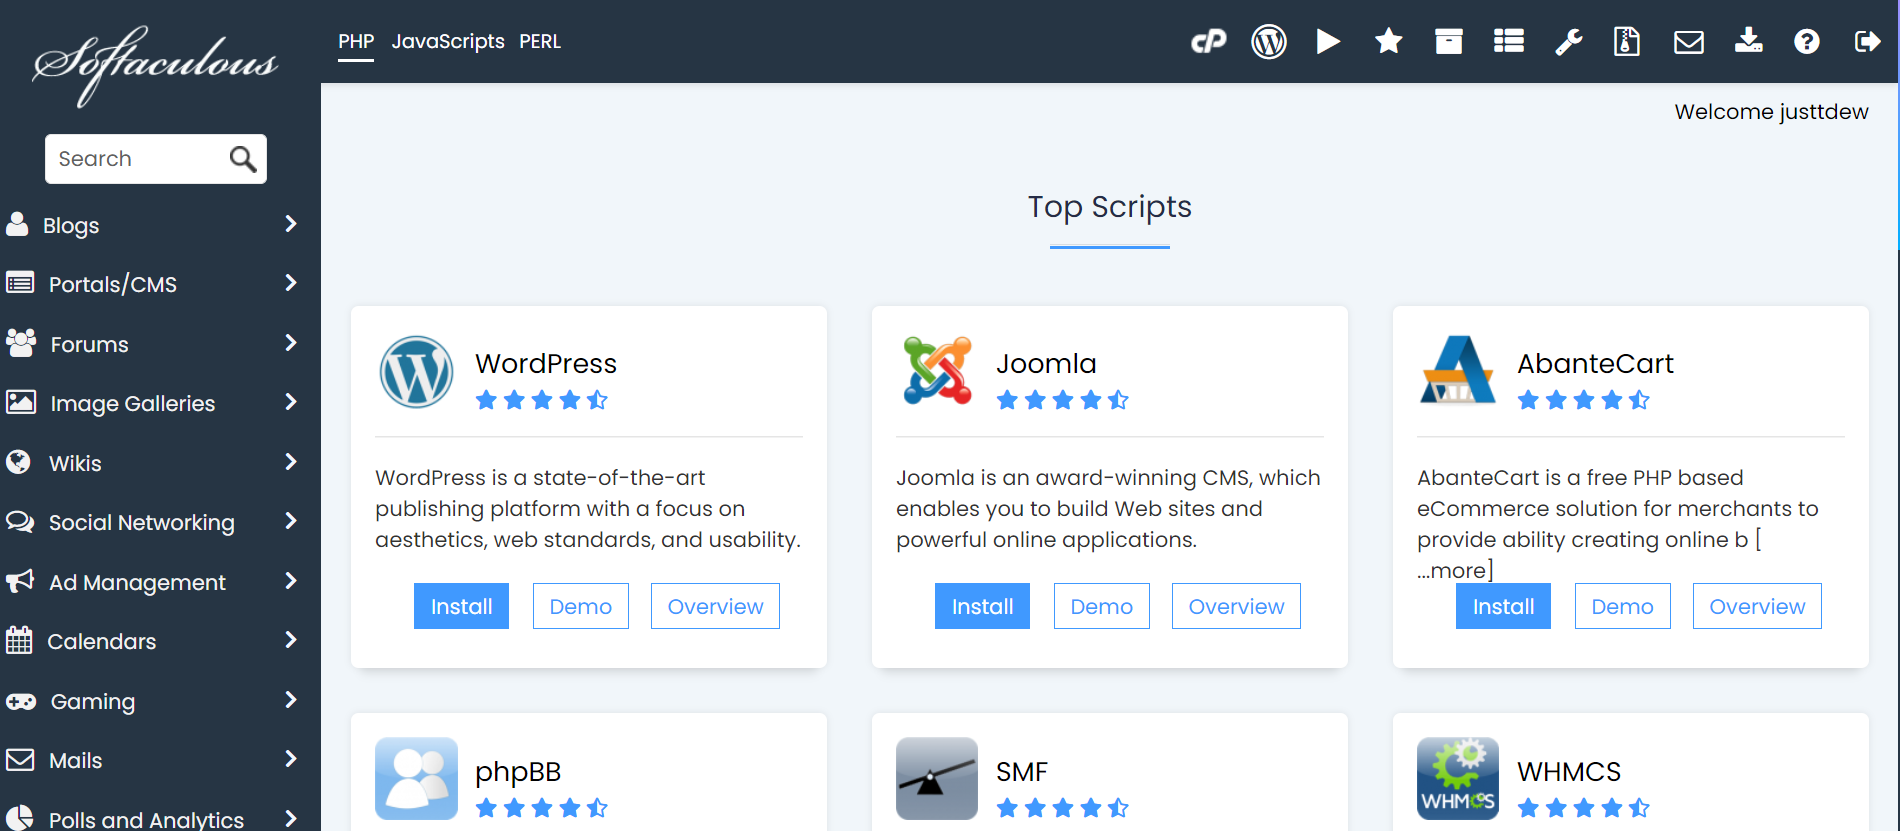Expand Social Networking chevron
Image resolution: width=1900 pixels, height=831 pixels.
point(291,521)
